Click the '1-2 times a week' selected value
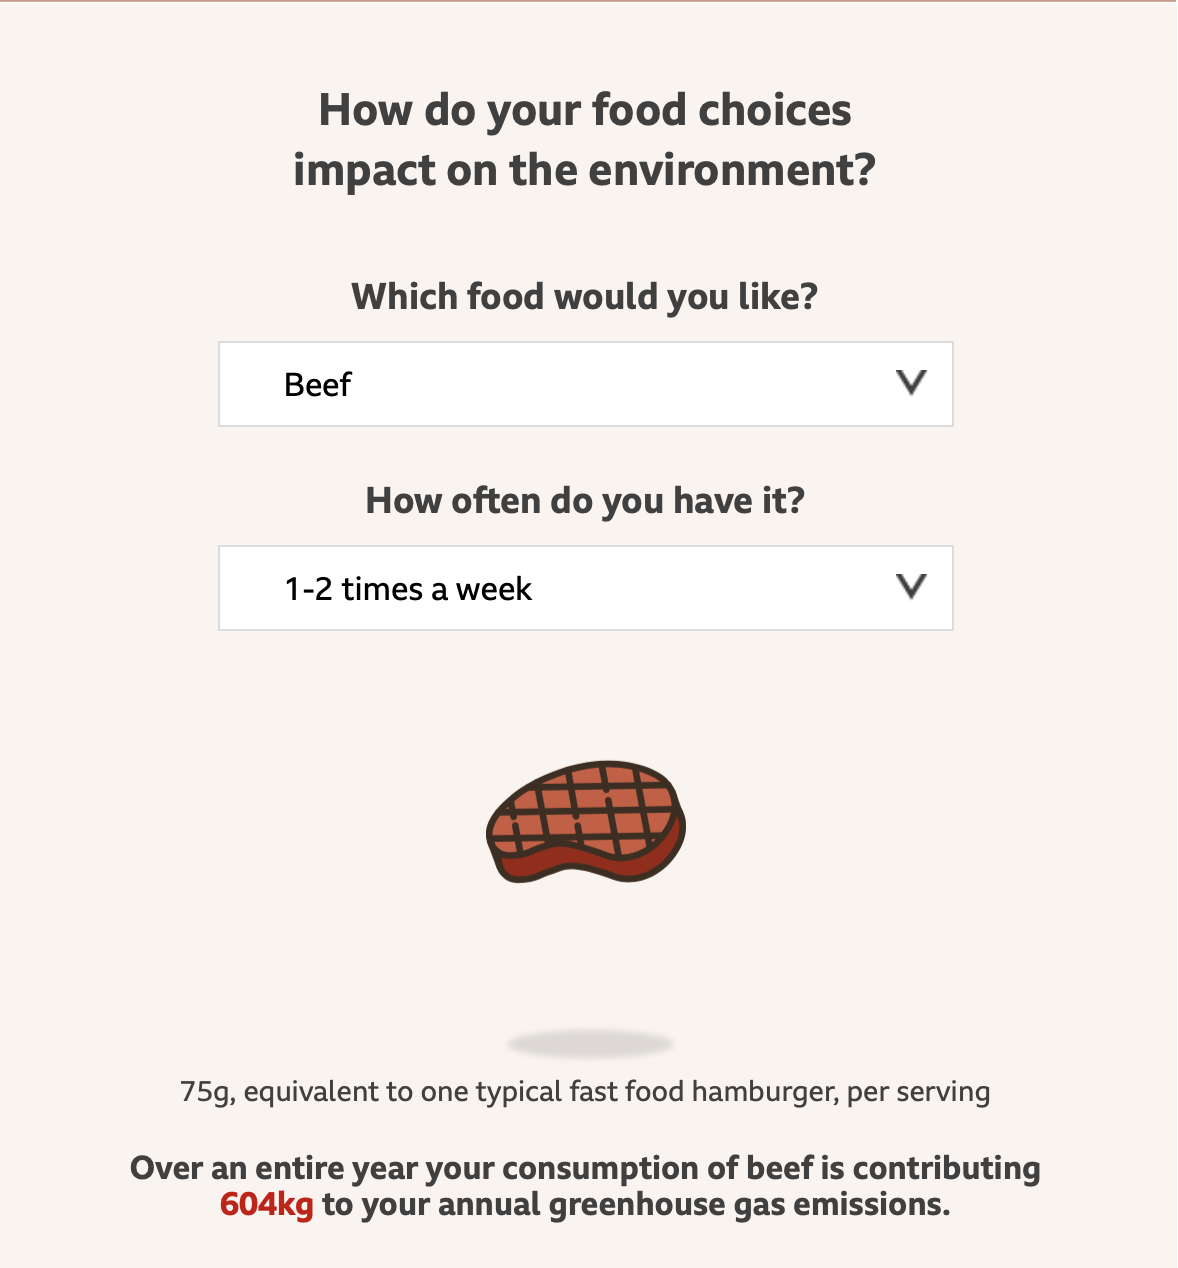 (x=408, y=589)
